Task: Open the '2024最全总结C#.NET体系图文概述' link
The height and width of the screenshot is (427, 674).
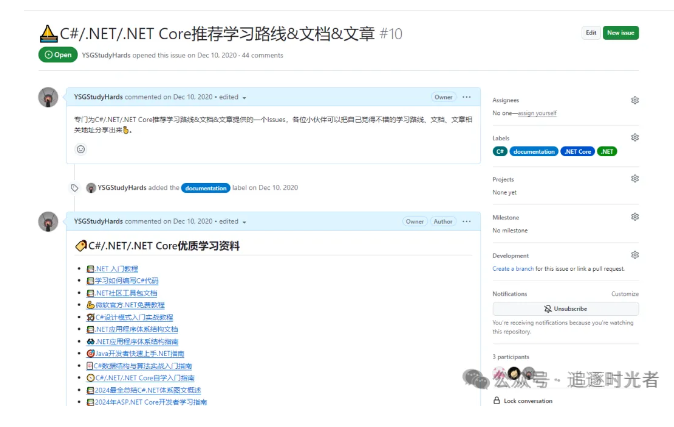Action: [144, 390]
